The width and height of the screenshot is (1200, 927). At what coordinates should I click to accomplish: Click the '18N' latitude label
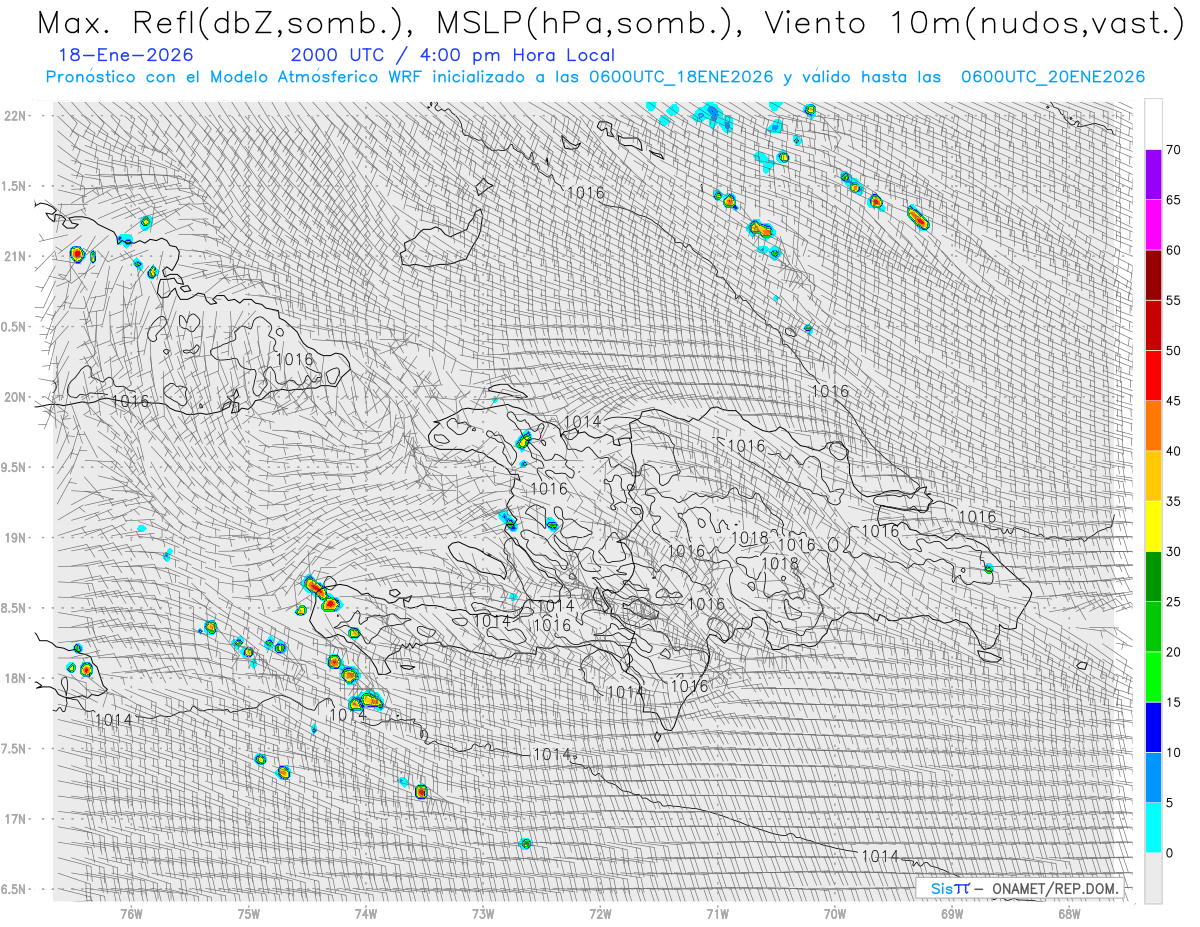(x=14, y=678)
